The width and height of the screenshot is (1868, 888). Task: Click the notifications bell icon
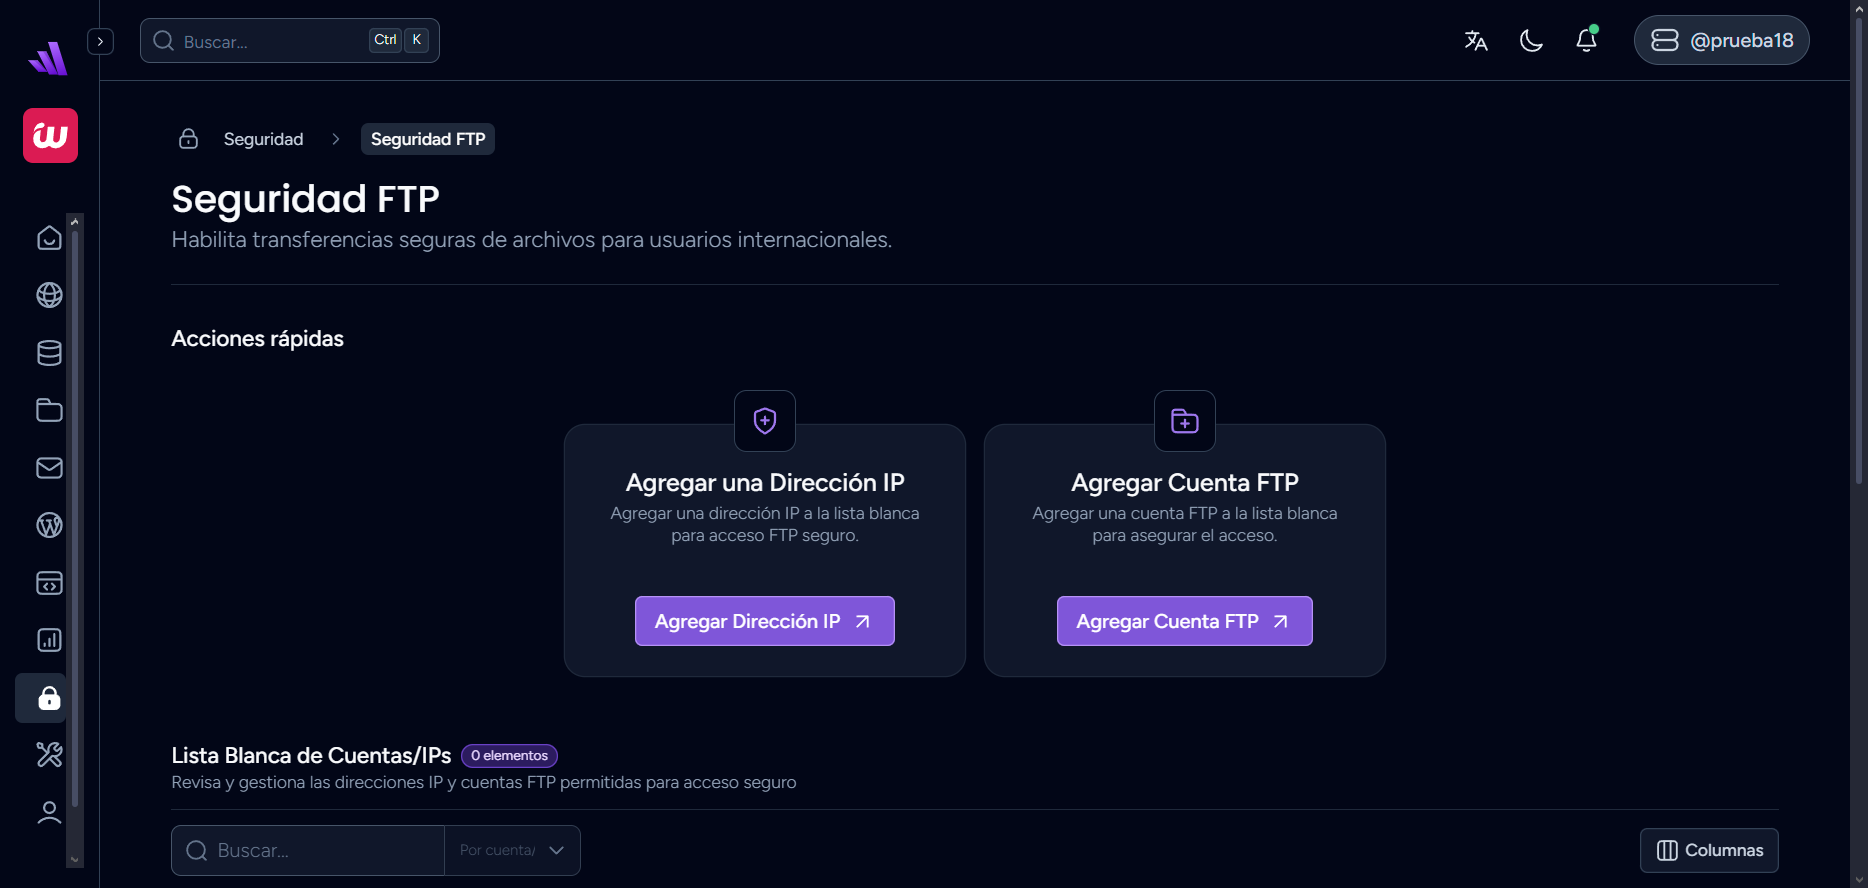(1586, 40)
